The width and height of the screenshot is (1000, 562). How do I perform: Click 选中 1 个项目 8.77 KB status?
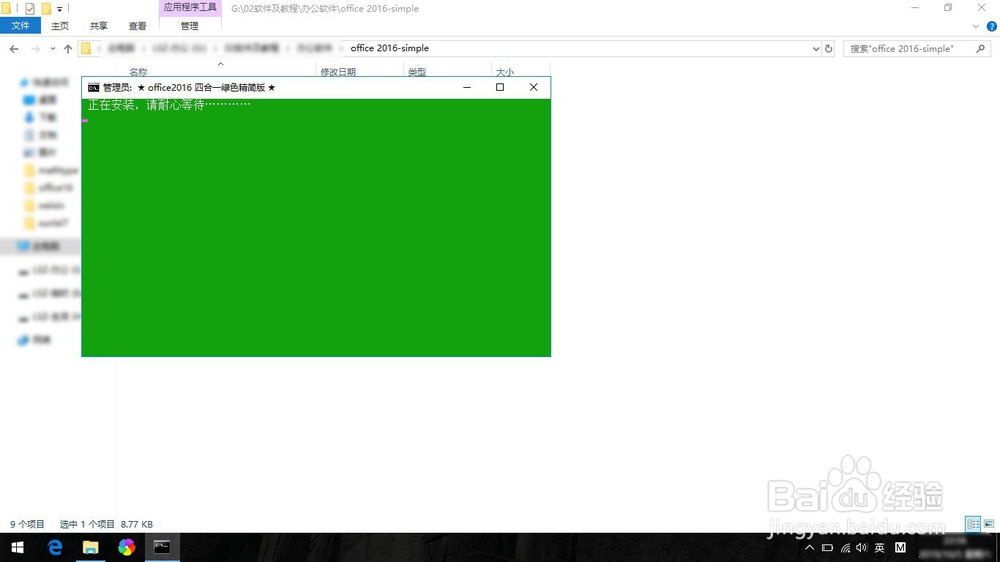coord(107,524)
